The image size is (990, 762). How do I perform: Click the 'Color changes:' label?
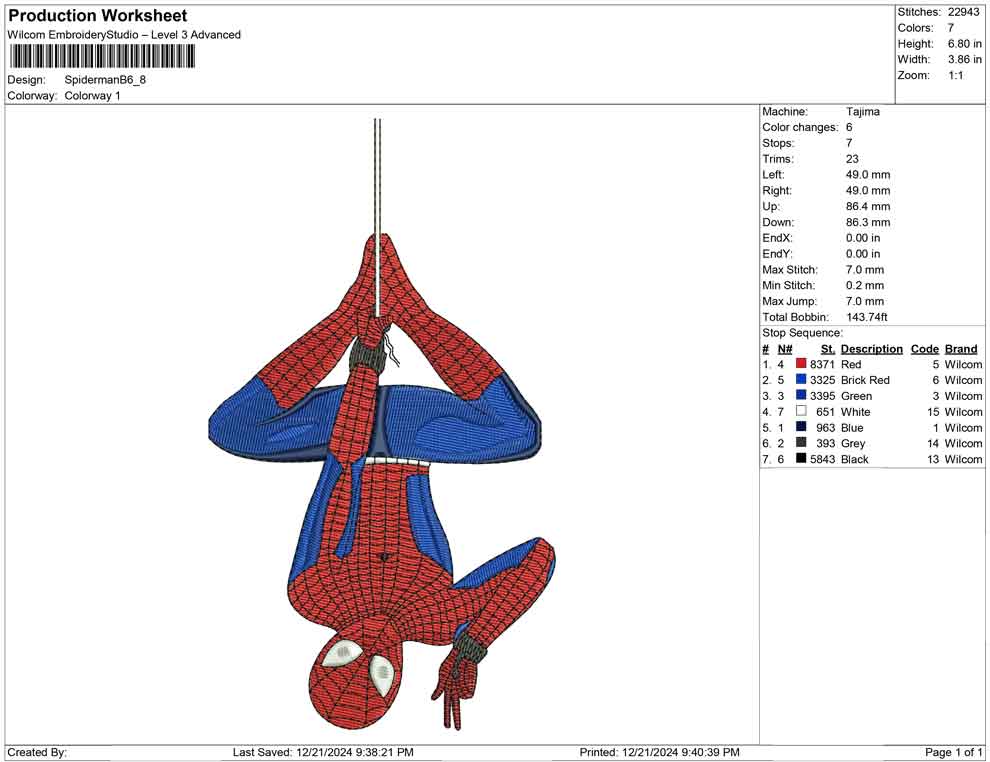pyautogui.click(x=801, y=128)
